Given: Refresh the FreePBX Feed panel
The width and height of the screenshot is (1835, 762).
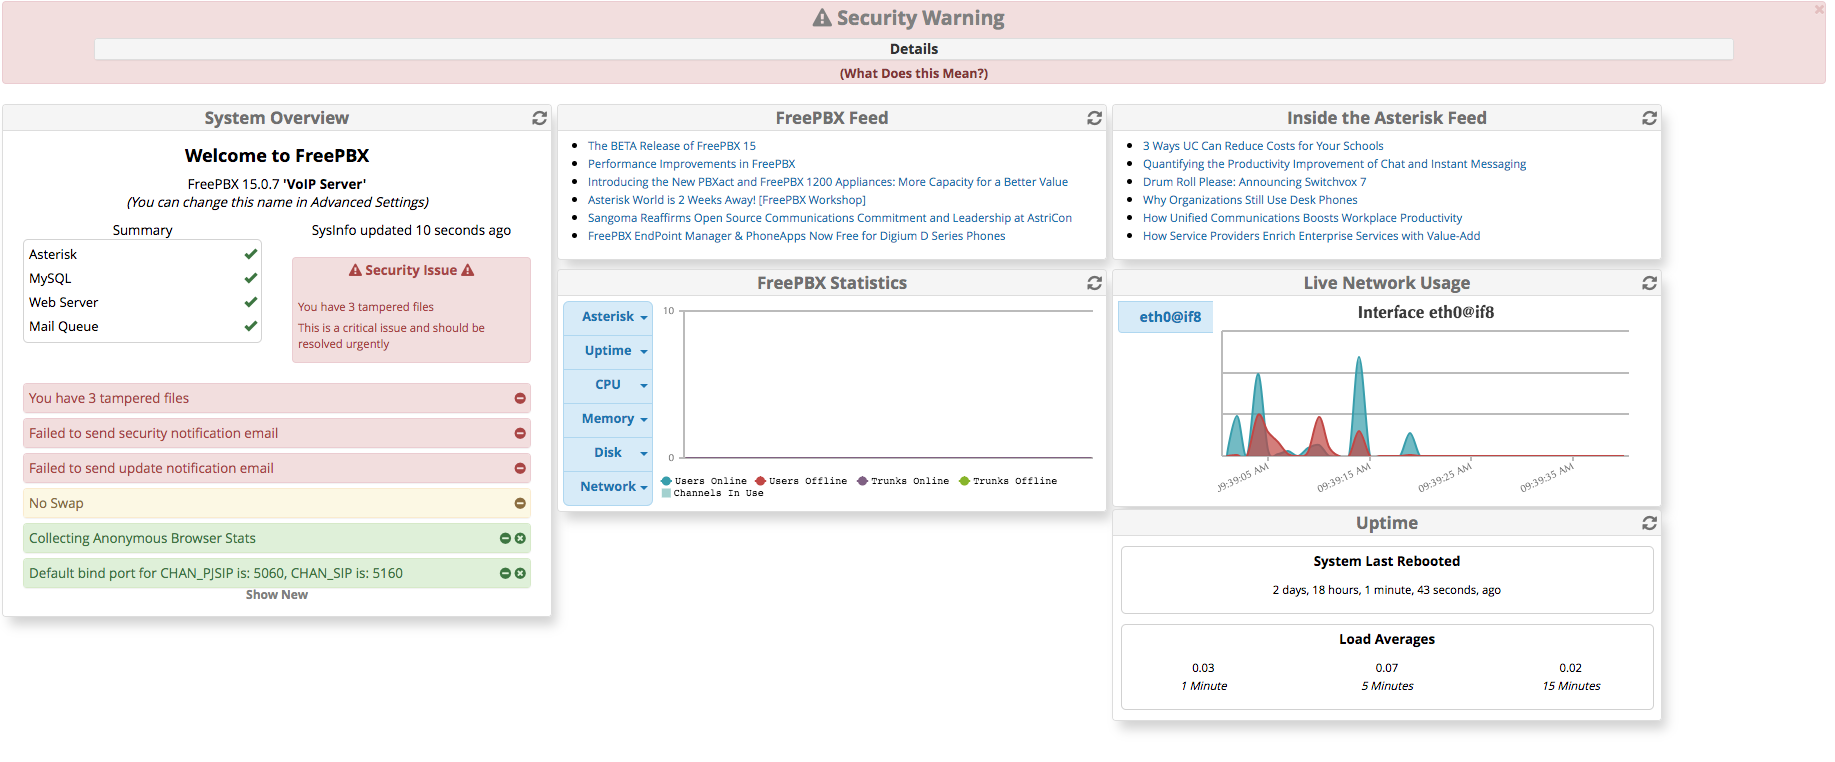Looking at the screenshot, I should tap(1094, 118).
